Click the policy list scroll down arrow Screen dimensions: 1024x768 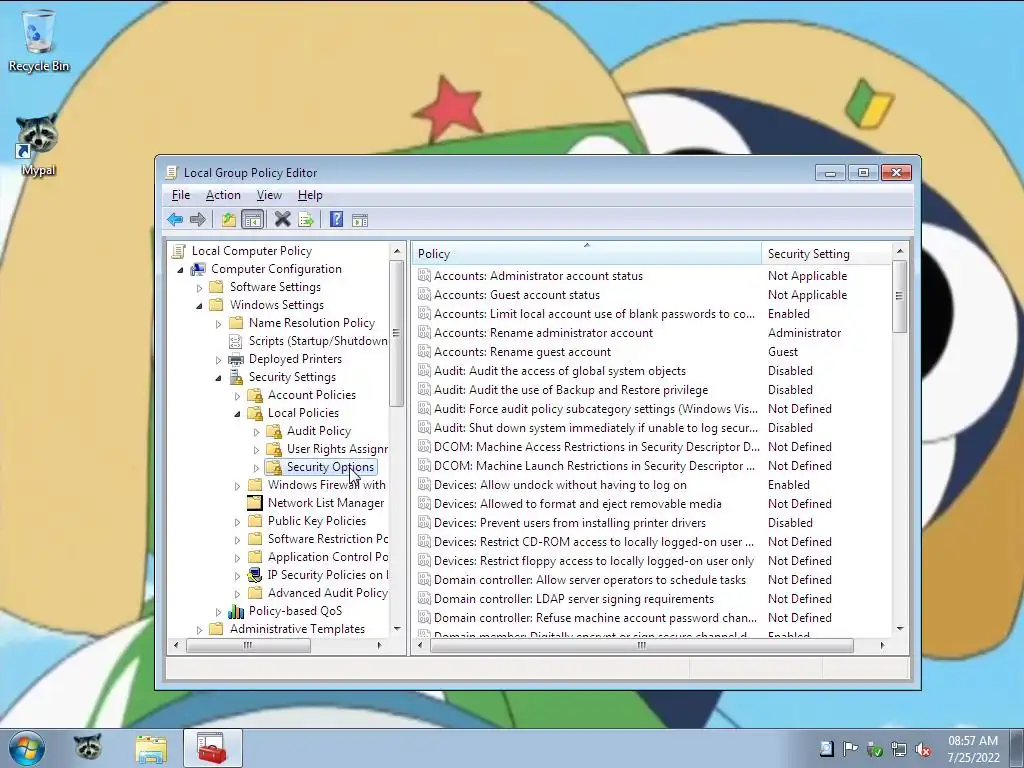pyautogui.click(x=900, y=628)
